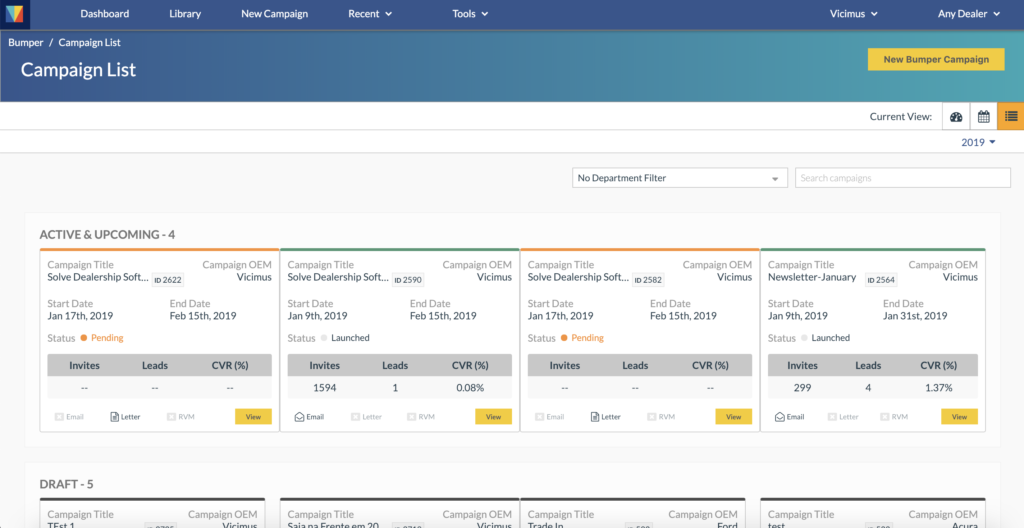Click the ID 2564 badge
Viewport: 1024px width, 528px height.
tap(881, 280)
